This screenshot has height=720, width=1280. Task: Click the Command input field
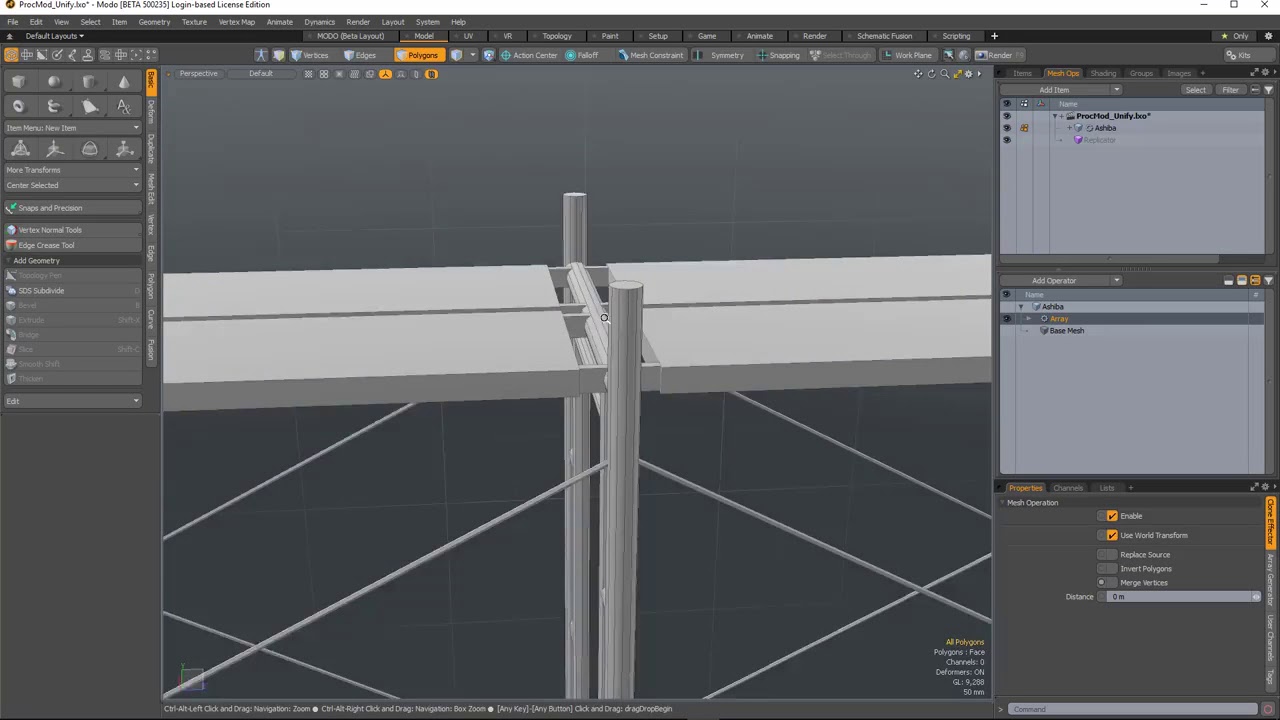click(x=1130, y=709)
